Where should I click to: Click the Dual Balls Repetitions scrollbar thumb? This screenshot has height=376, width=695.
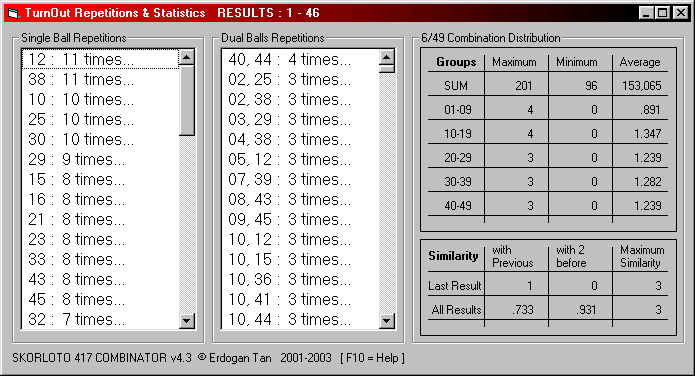click(387, 69)
